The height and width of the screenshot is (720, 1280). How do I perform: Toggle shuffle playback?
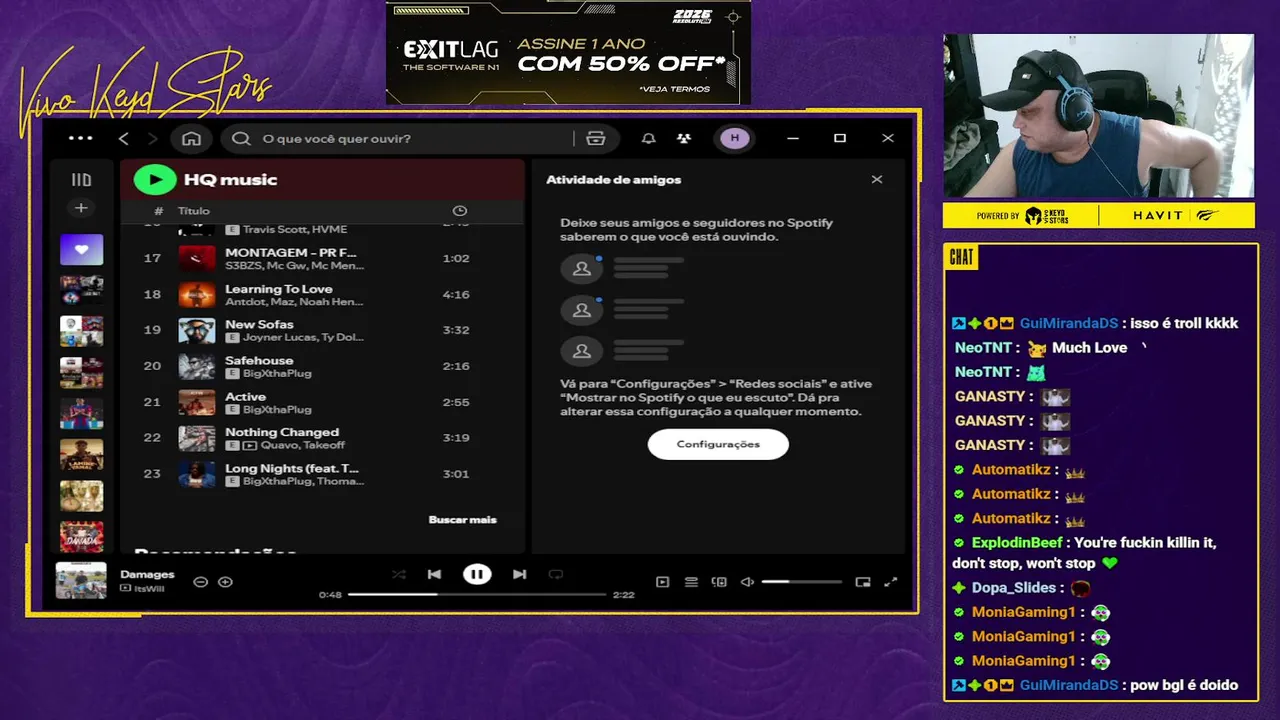398,574
